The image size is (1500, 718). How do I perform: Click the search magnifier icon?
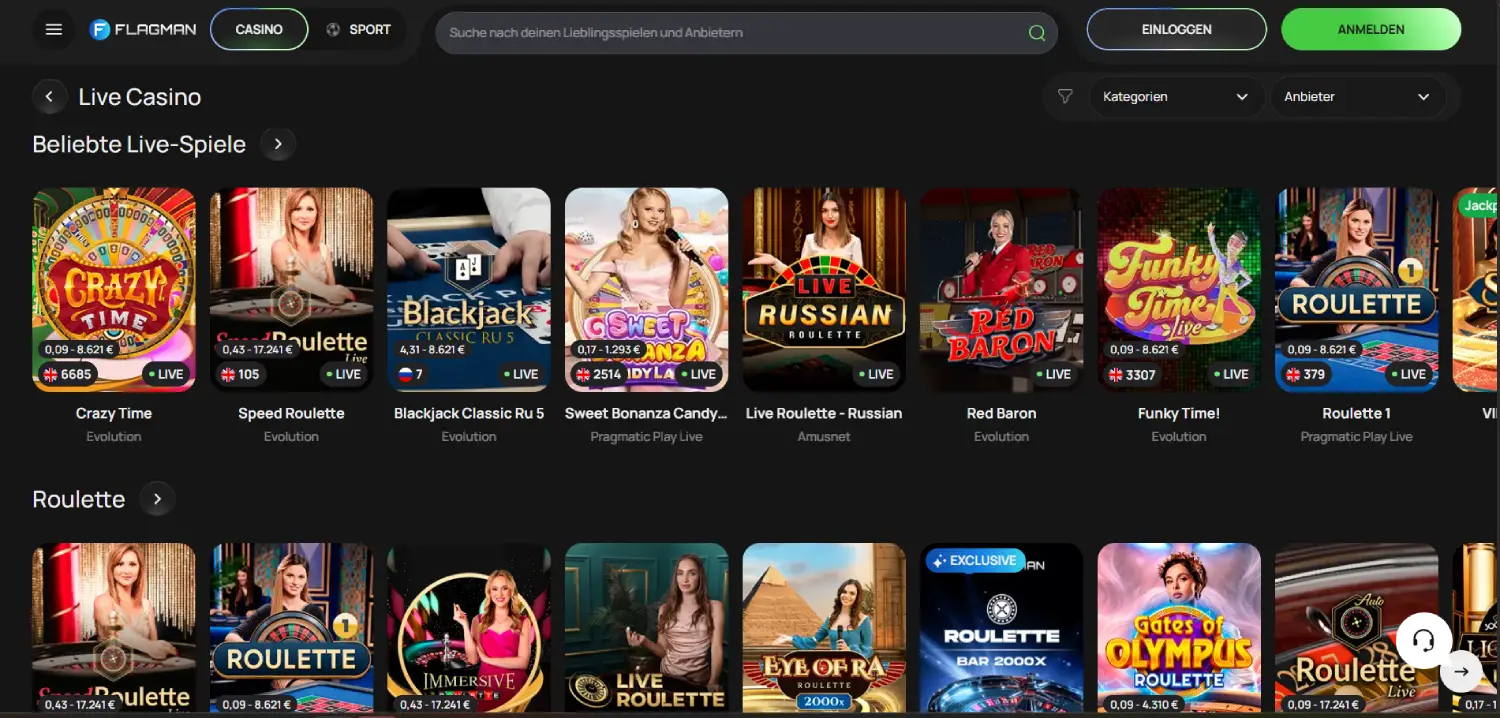point(1037,33)
